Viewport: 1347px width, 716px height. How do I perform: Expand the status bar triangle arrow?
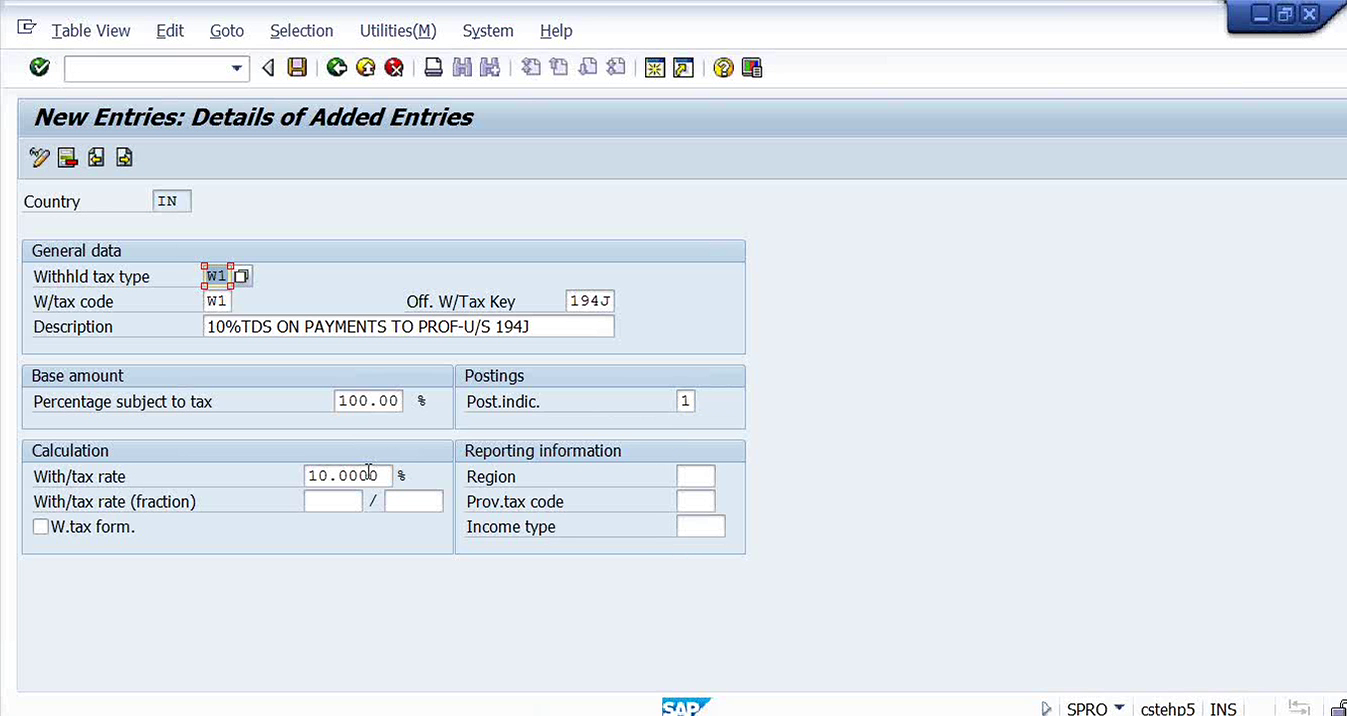[x=1047, y=708]
